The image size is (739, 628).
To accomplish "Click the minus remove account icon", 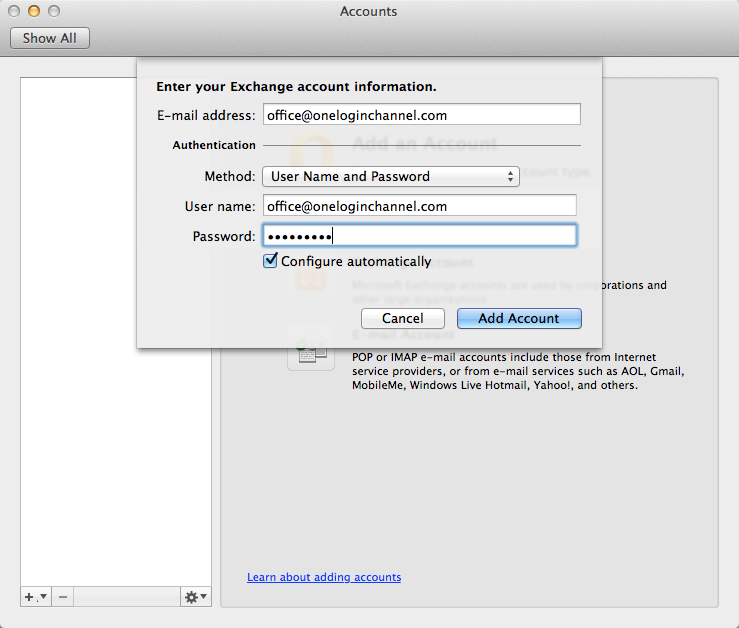I will (63, 597).
